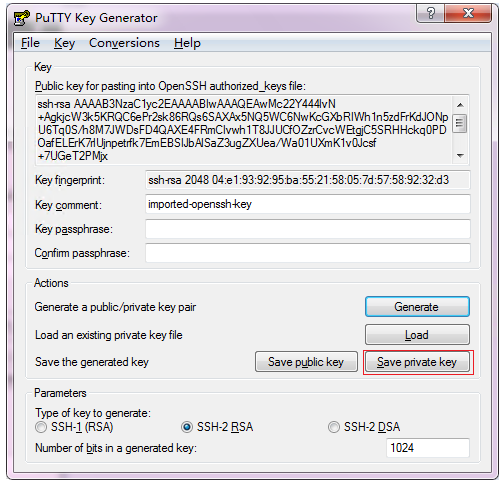Click the number of bits field
This screenshot has width=500, height=480.
pyautogui.click(x=428, y=448)
